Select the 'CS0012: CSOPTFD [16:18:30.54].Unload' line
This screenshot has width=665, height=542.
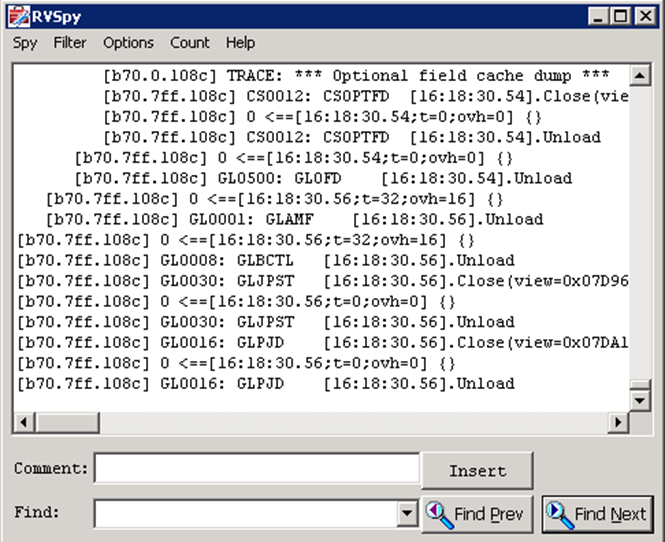(x=352, y=137)
